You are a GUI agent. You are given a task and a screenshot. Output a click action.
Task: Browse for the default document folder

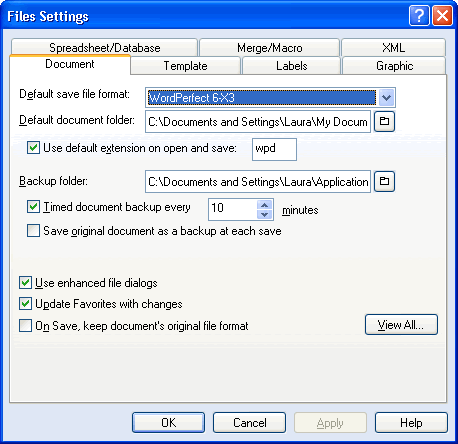point(384,121)
